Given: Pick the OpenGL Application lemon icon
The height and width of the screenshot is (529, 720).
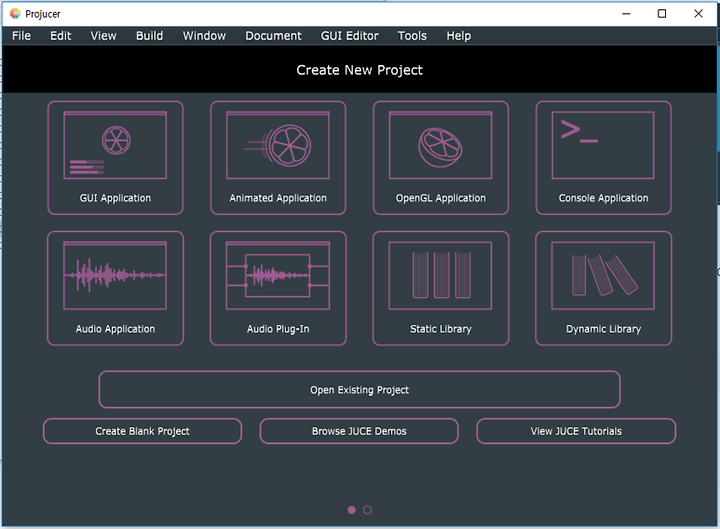Looking at the screenshot, I should coord(440,145).
